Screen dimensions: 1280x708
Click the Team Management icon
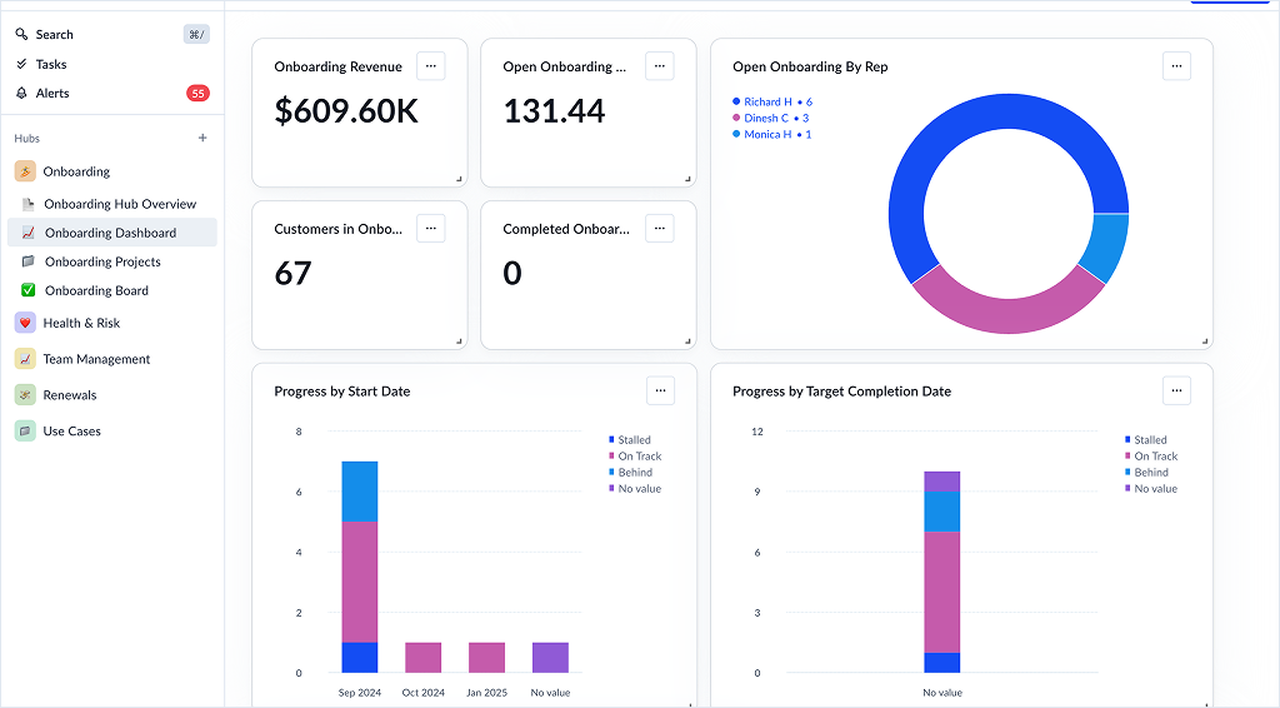pyautogui.click(x=25, y=359)
